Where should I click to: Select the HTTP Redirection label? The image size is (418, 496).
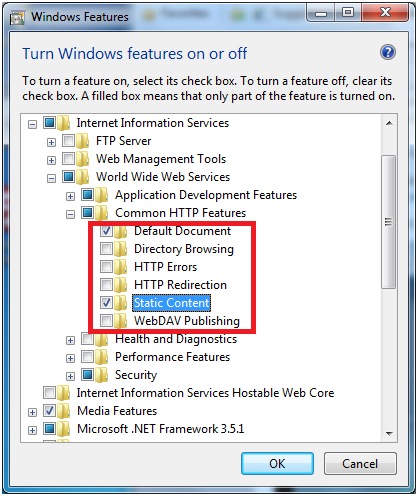(180, 285)
